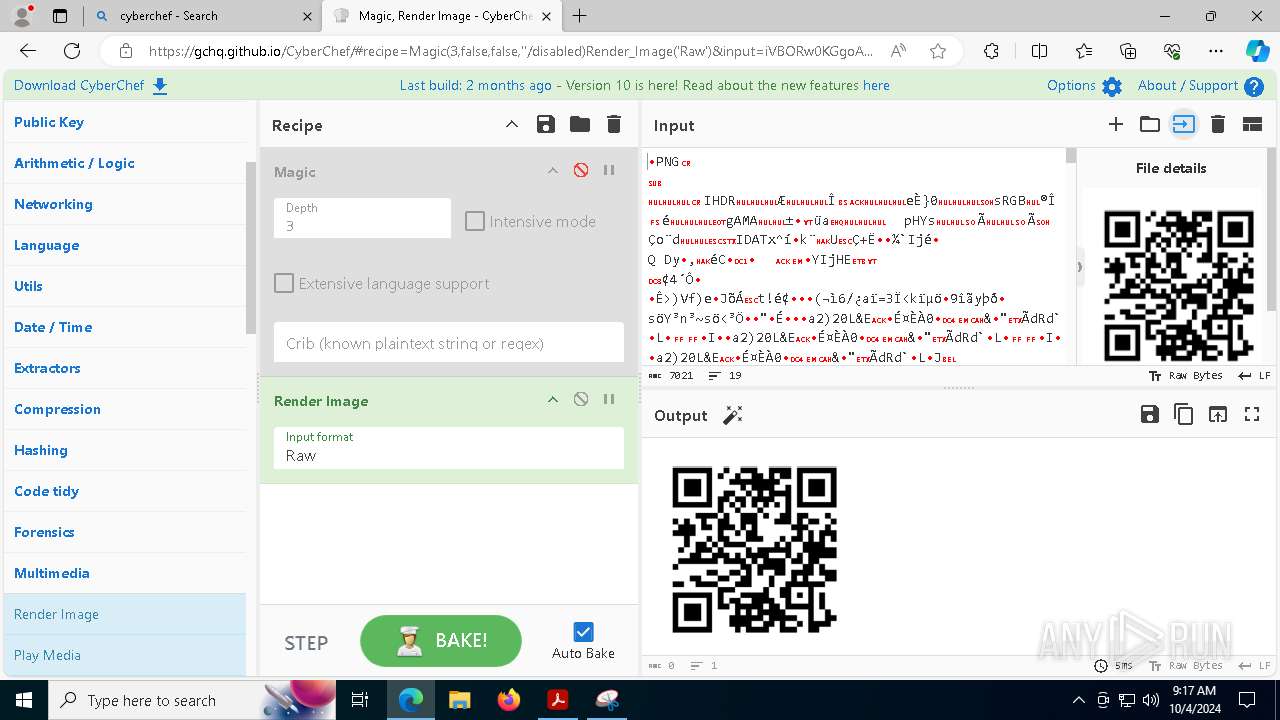
Task: Open the Options settings
Action: (1084, 86)
